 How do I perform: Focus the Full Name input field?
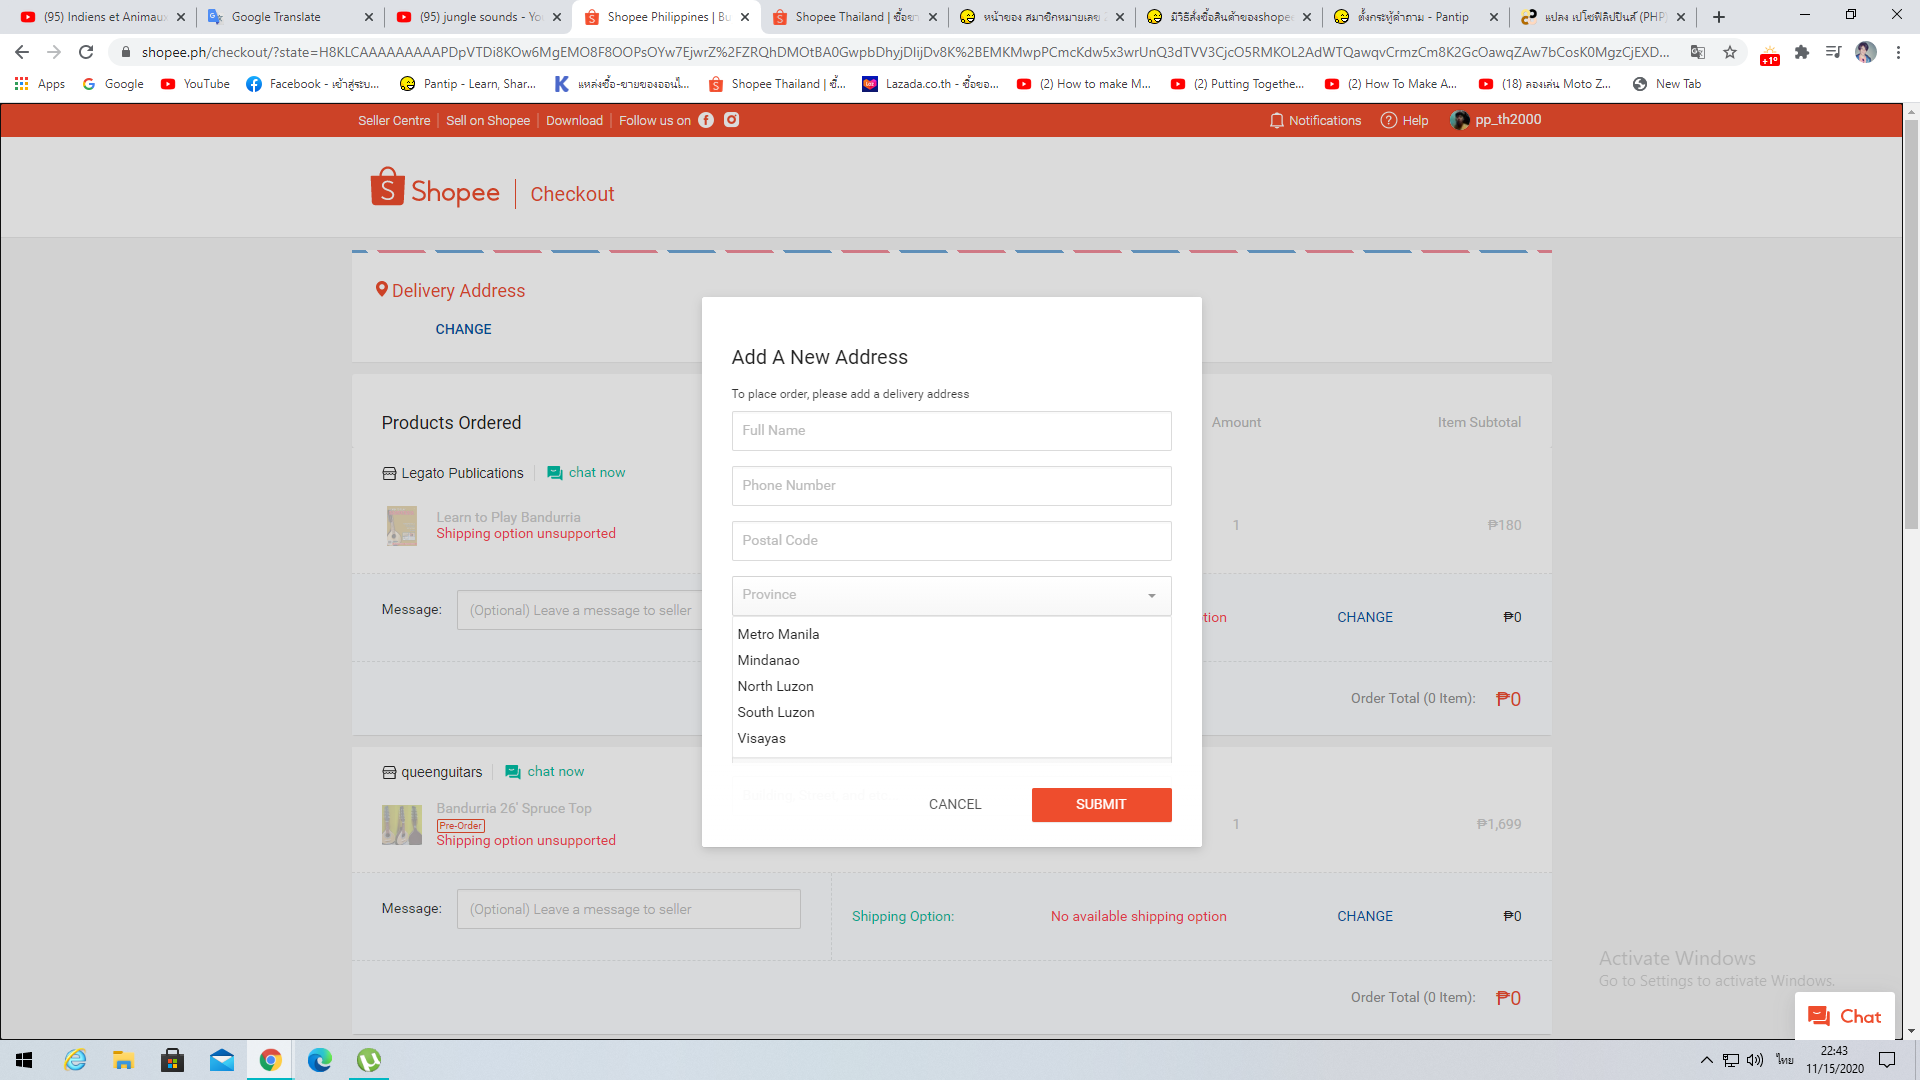951,431
